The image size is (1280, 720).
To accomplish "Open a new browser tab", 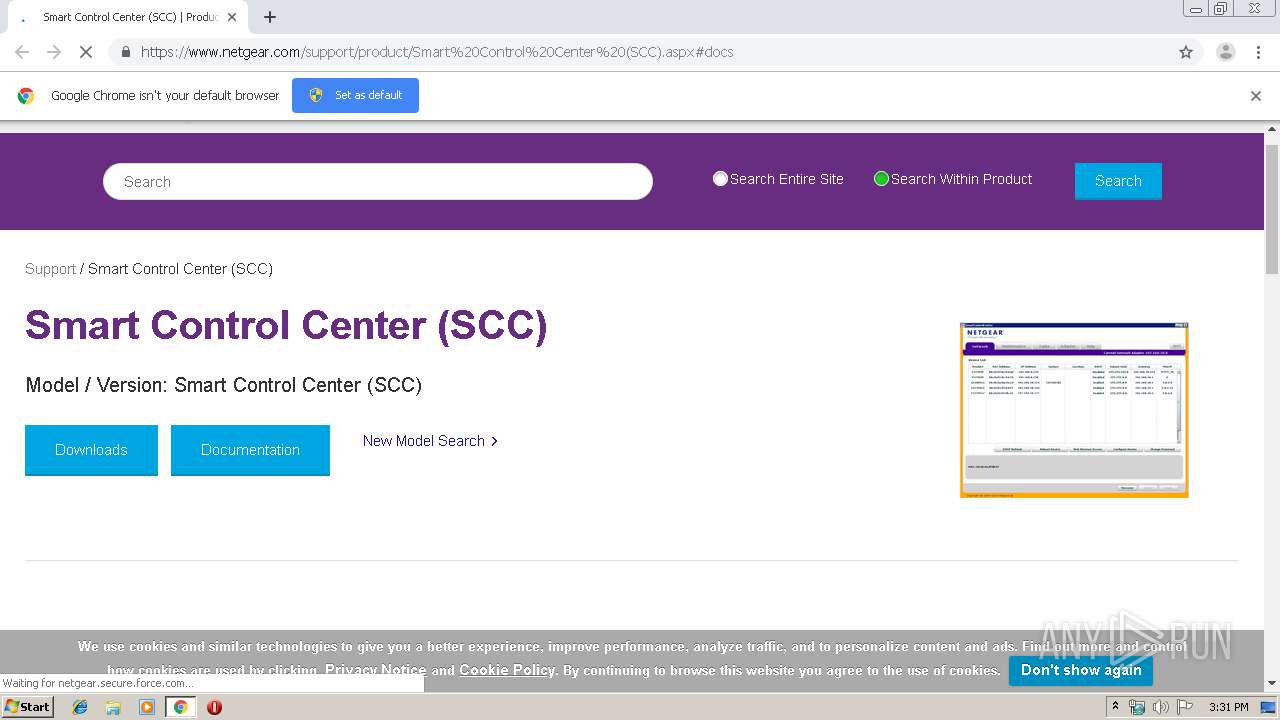I will (270, 17).
